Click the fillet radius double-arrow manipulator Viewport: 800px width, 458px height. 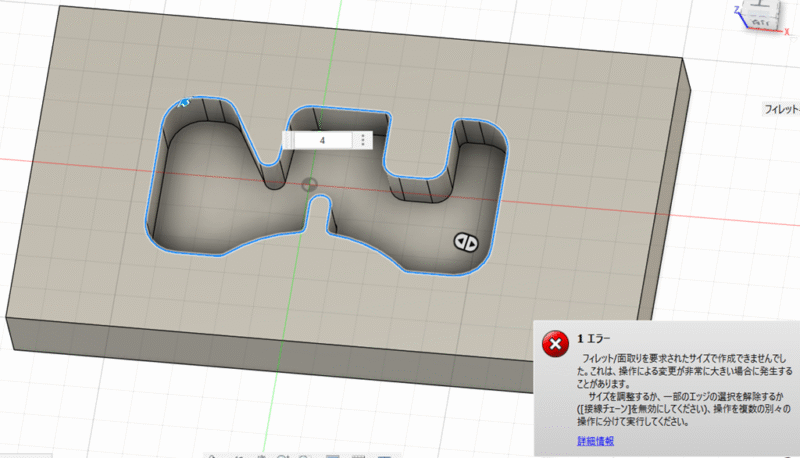click(464, 241)
